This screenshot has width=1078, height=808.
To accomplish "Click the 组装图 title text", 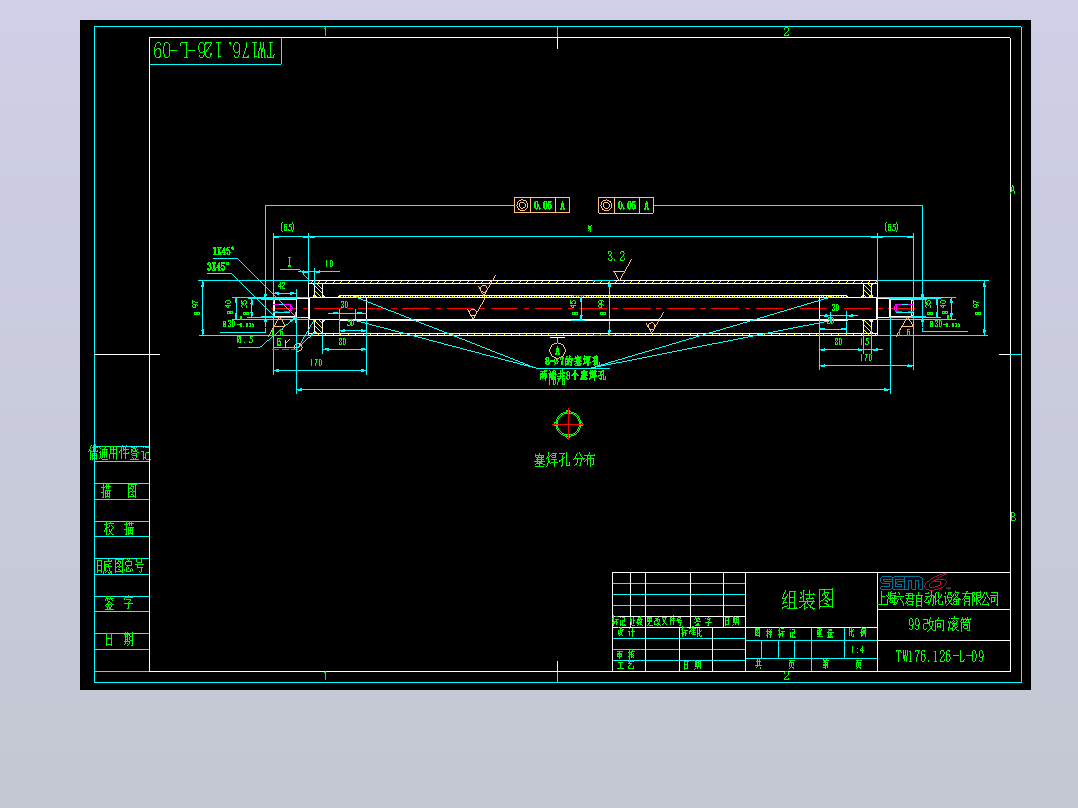I will (808, 600).
